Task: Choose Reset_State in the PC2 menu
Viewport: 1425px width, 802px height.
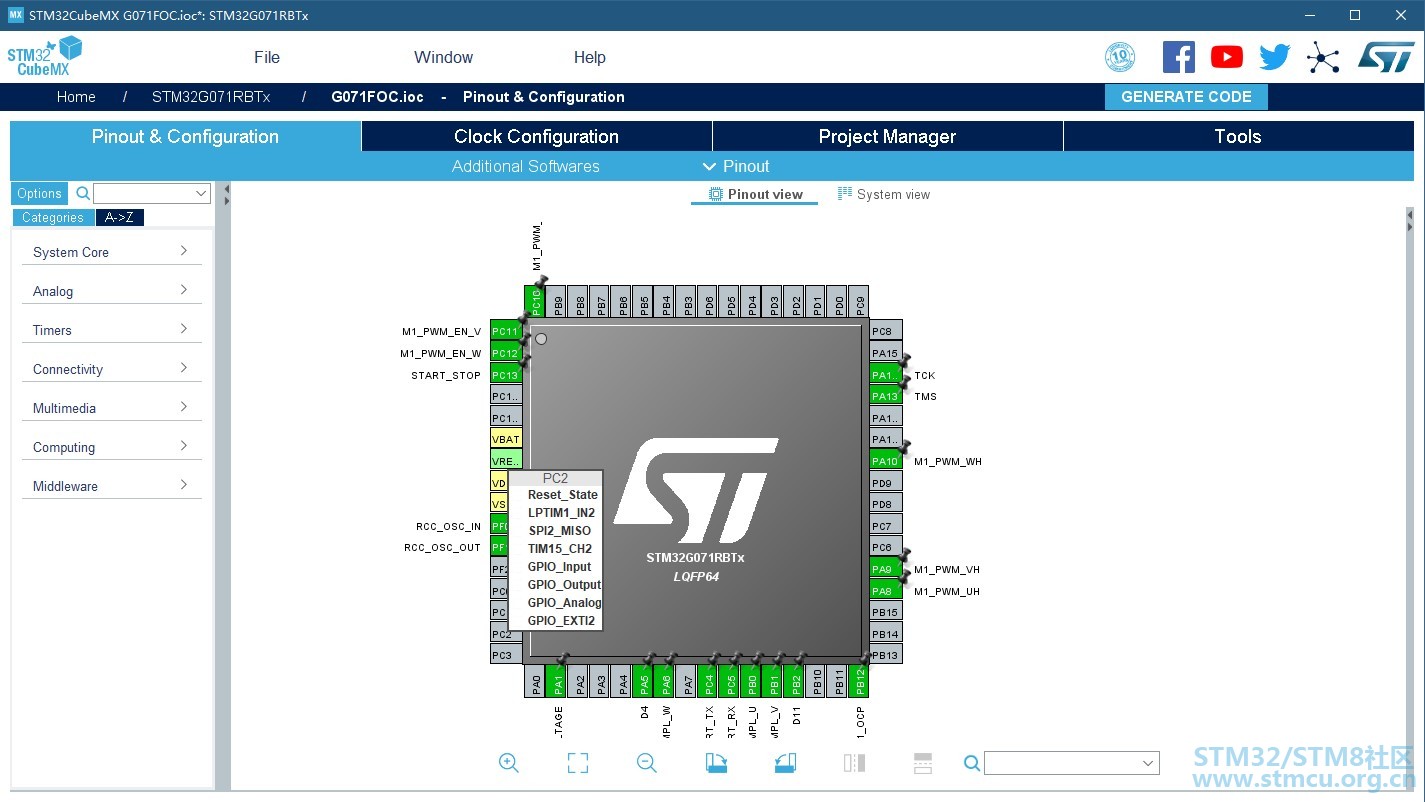Action: tap(563, 495)
